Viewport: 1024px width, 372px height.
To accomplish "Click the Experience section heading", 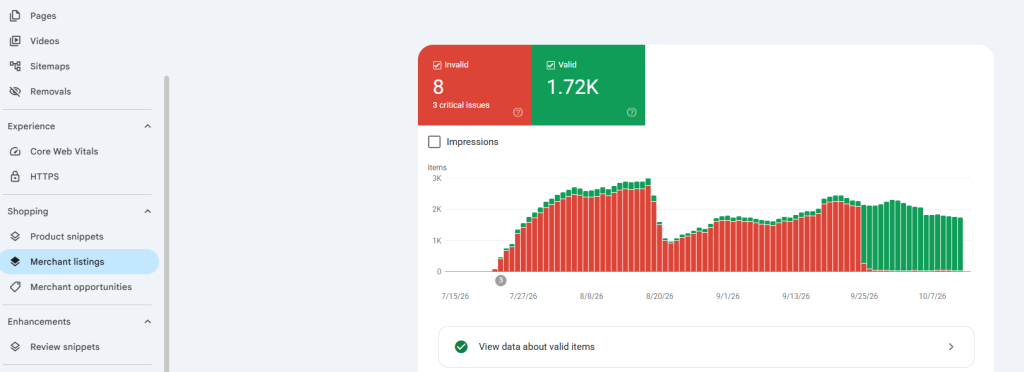I will pos(31,126).
